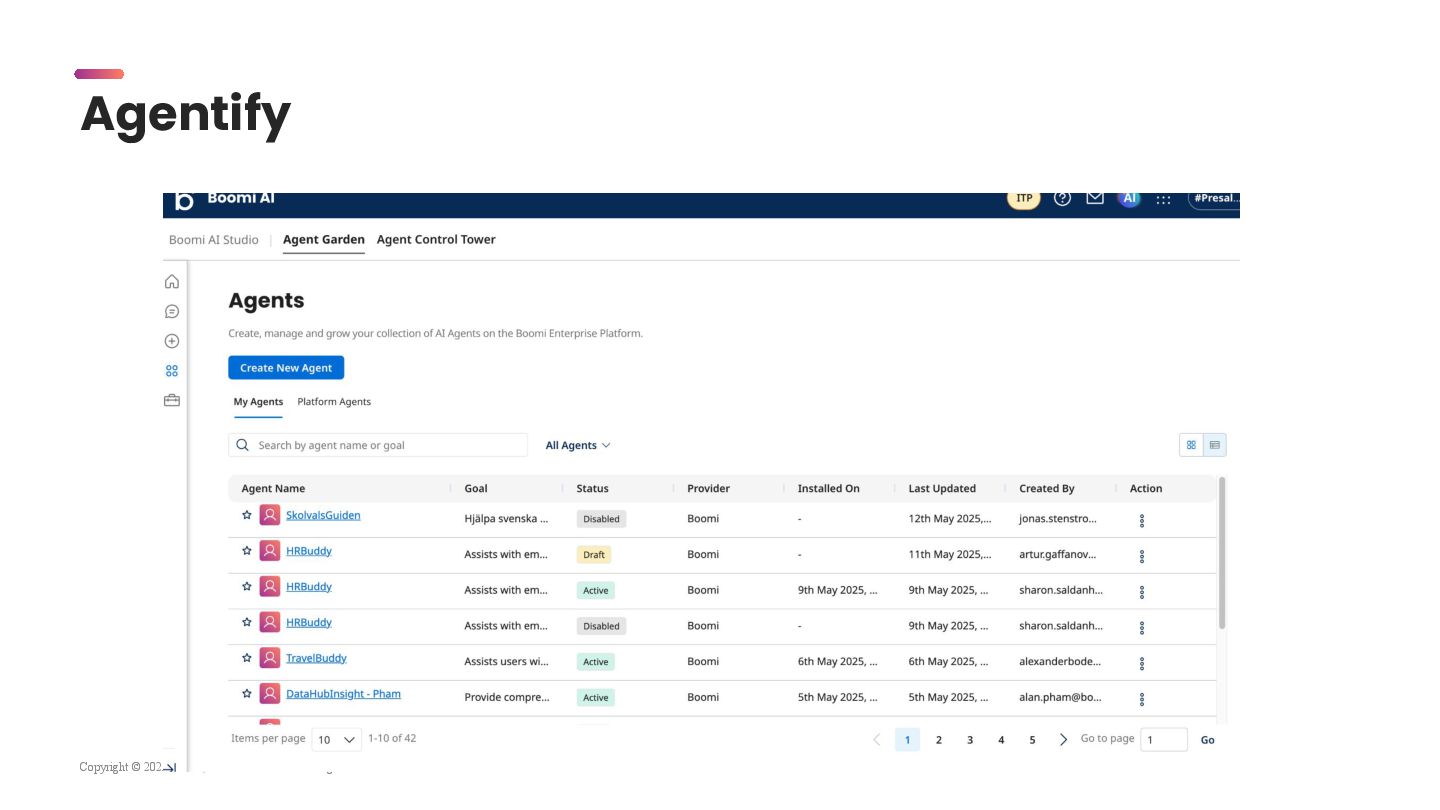Click the Go button for page jump
This screenshot has width=1440, height=810.
pyautogui.click(x=1208, y=740)
